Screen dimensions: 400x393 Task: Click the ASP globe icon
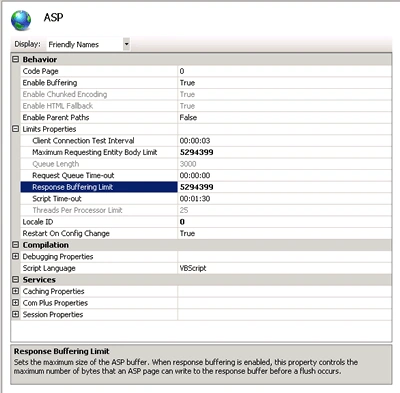(21, 20)
